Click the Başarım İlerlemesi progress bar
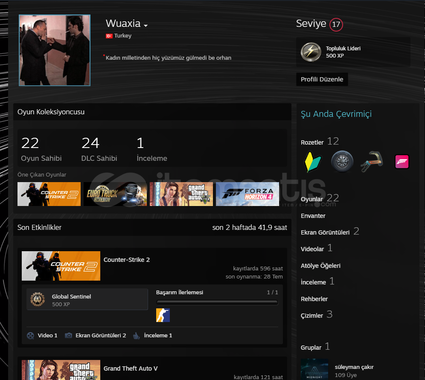425x380 pixels. (x=217, y=302)
